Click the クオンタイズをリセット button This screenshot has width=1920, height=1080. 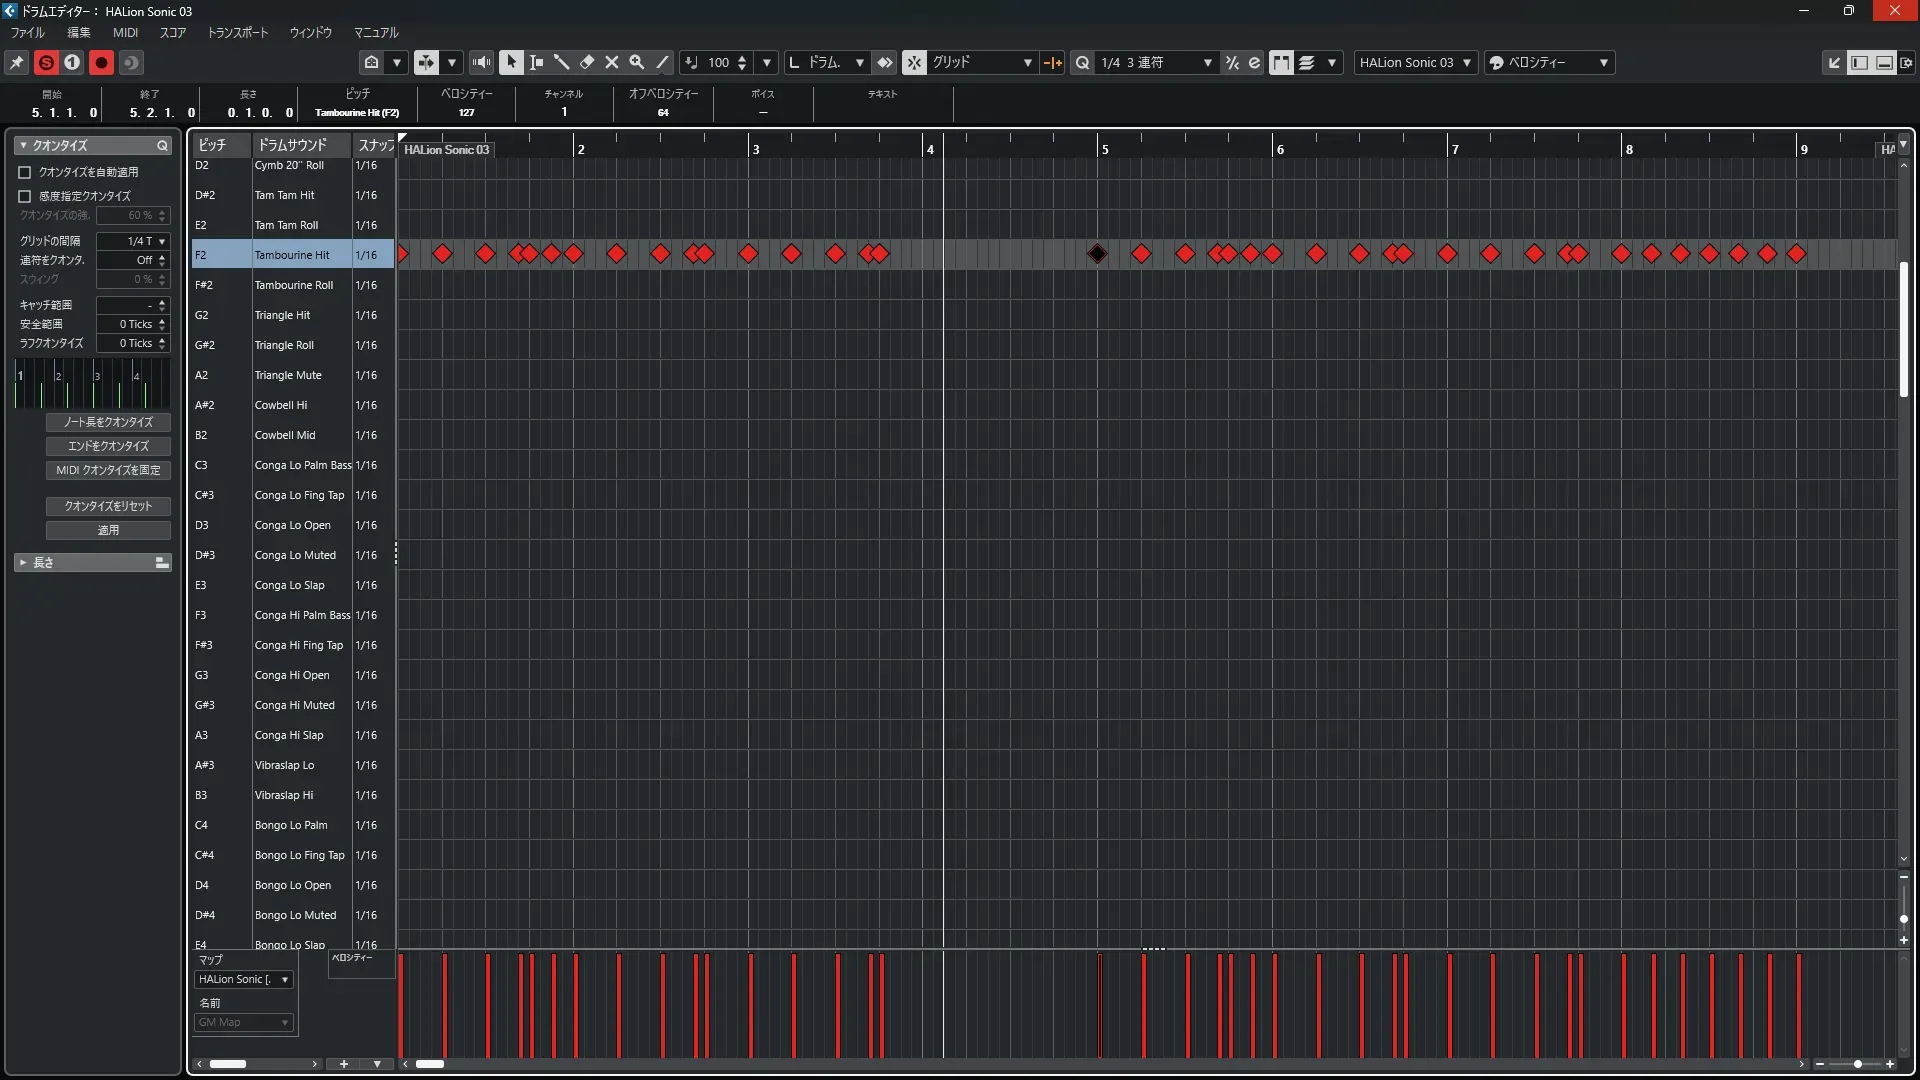pos(108,506)
